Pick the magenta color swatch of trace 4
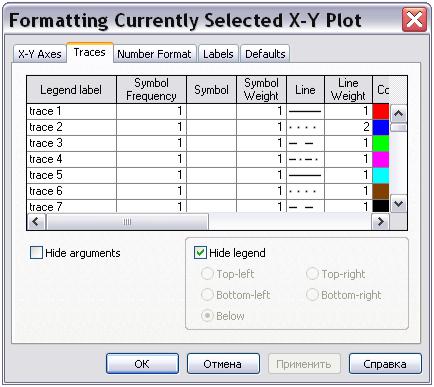 [x=381, y=159]
